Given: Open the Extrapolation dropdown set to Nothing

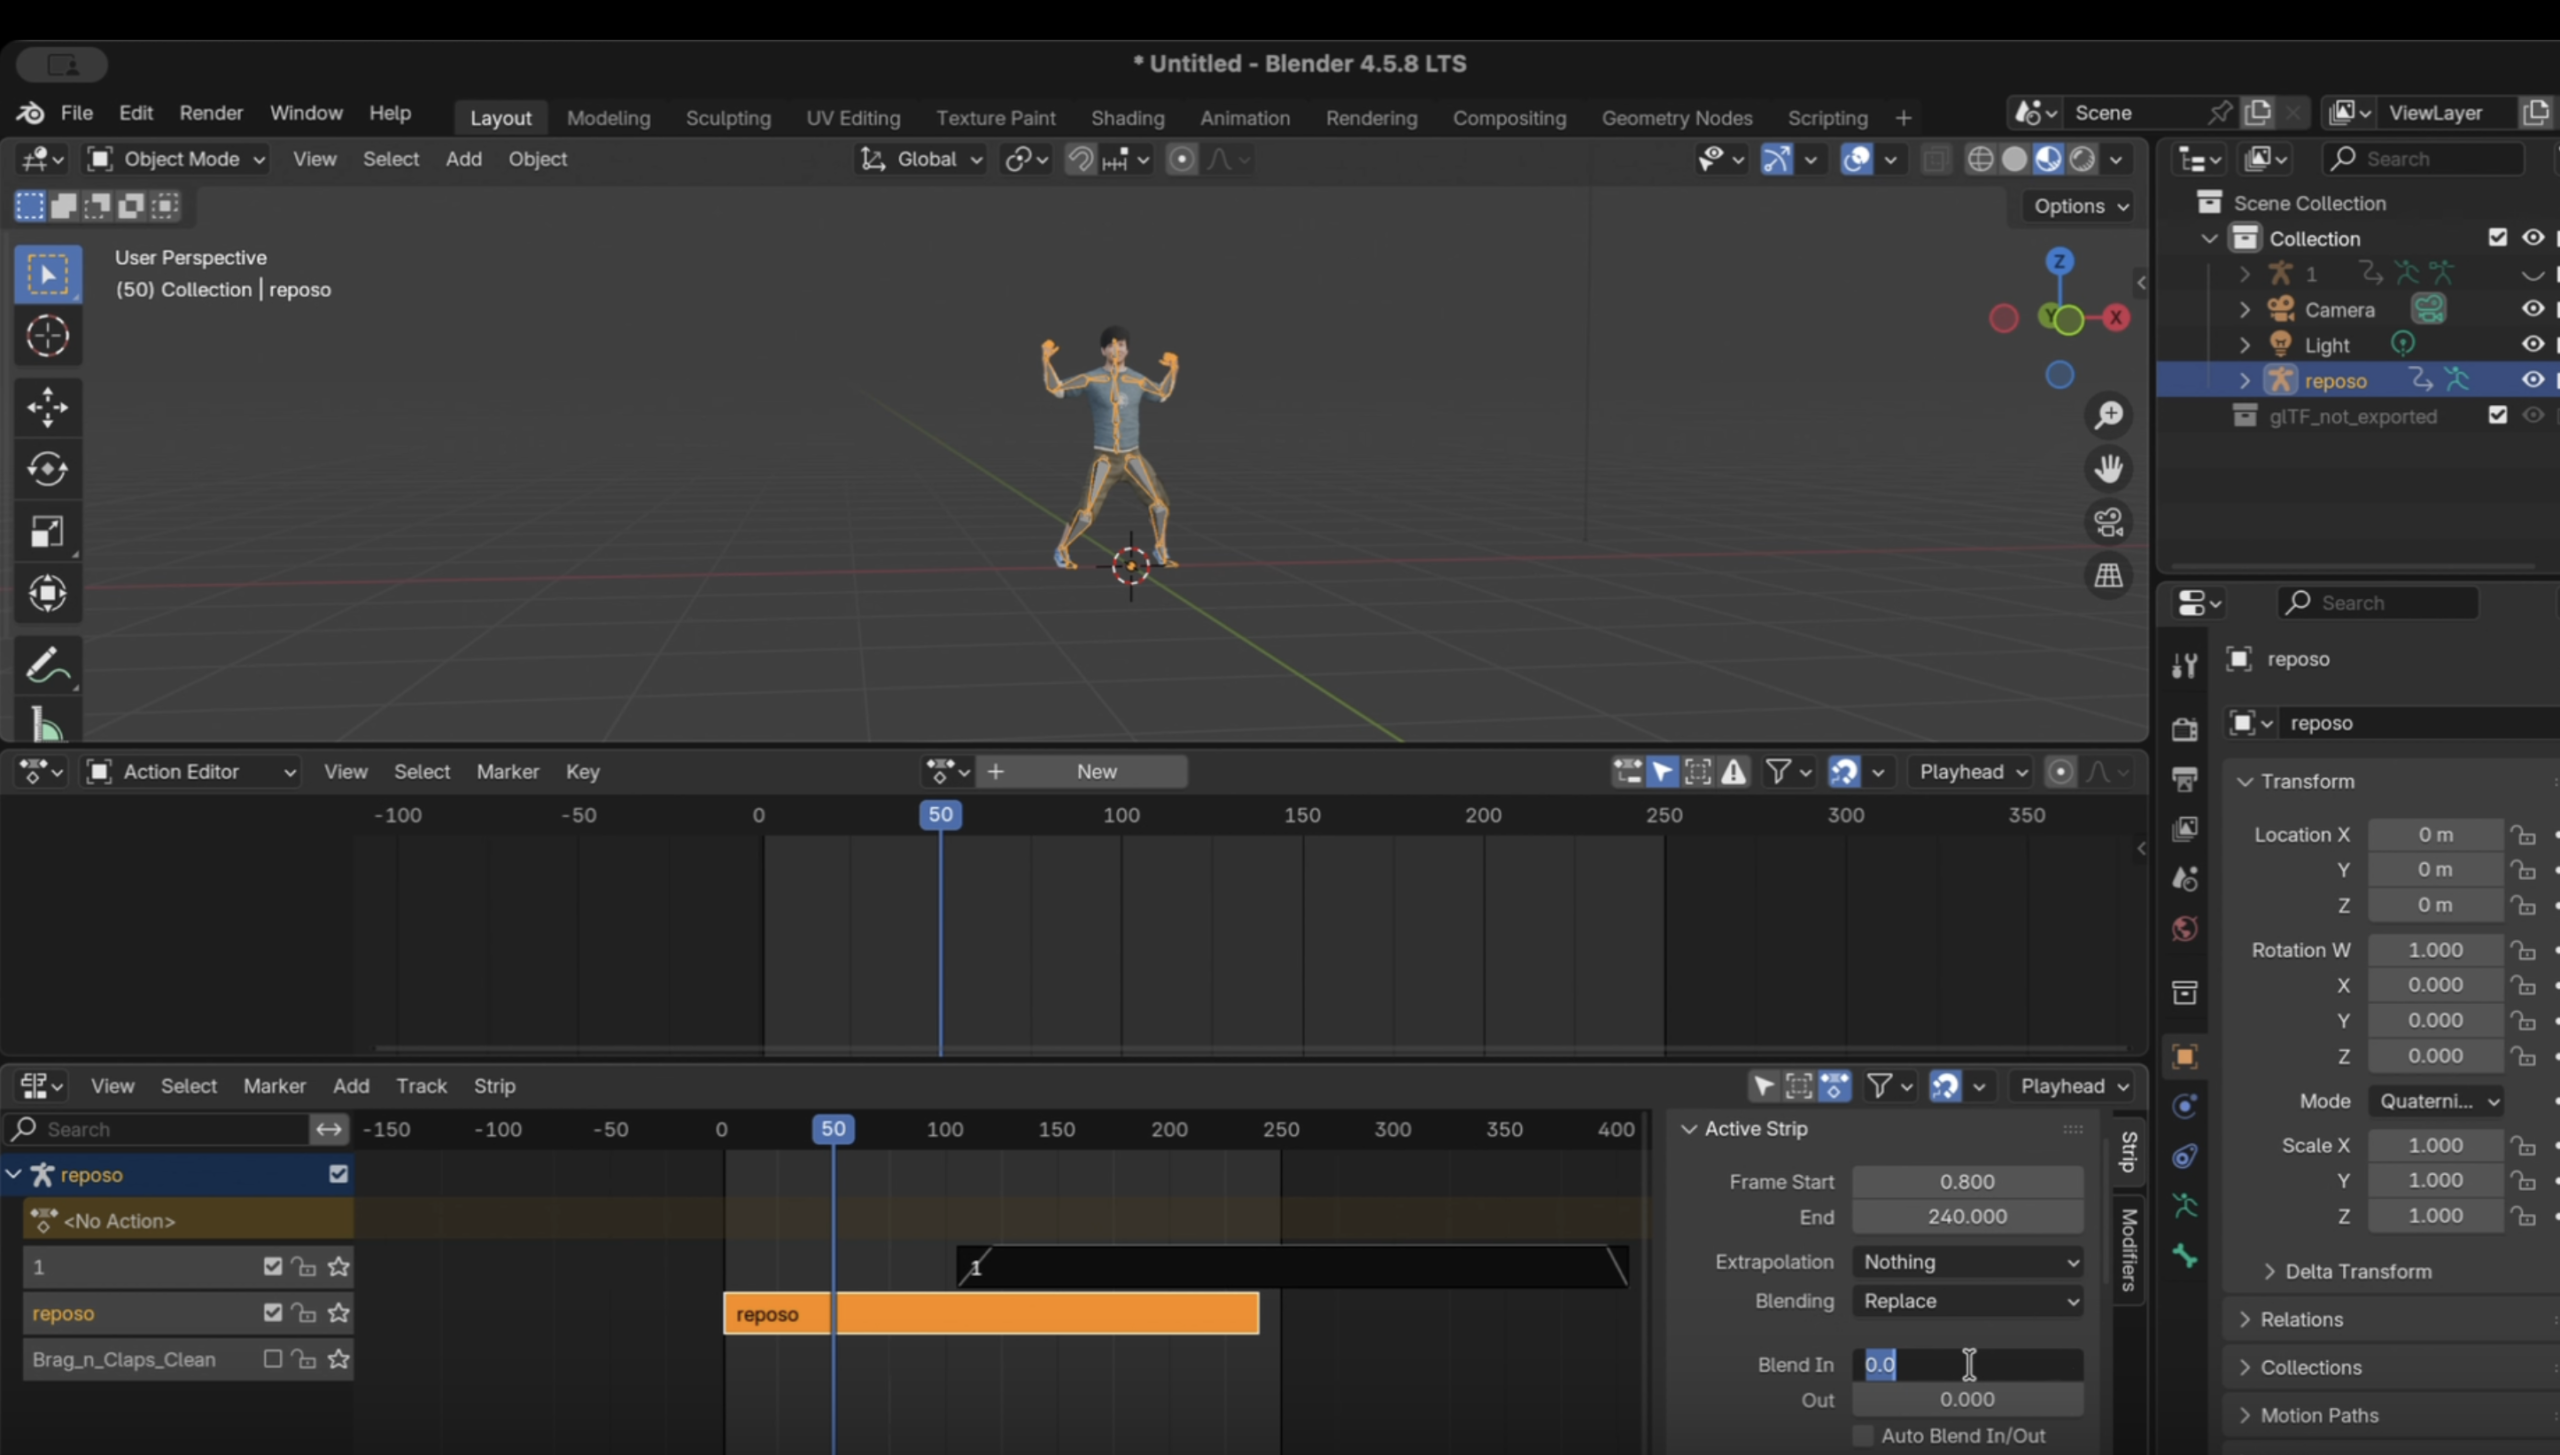Looking at the screenshot, I should (1967, 1262).
